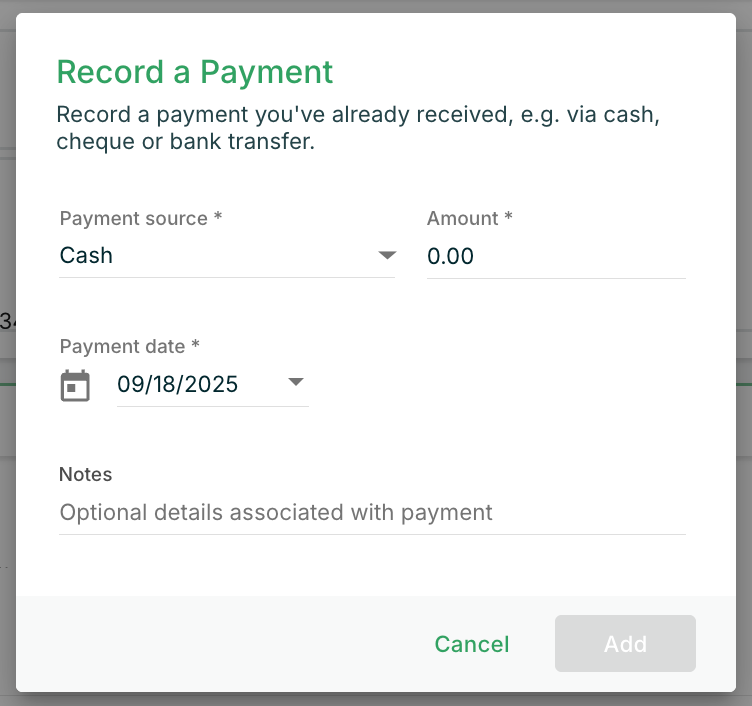
Task: Click the Amount field showing 0.00
Action: point(555,257)
